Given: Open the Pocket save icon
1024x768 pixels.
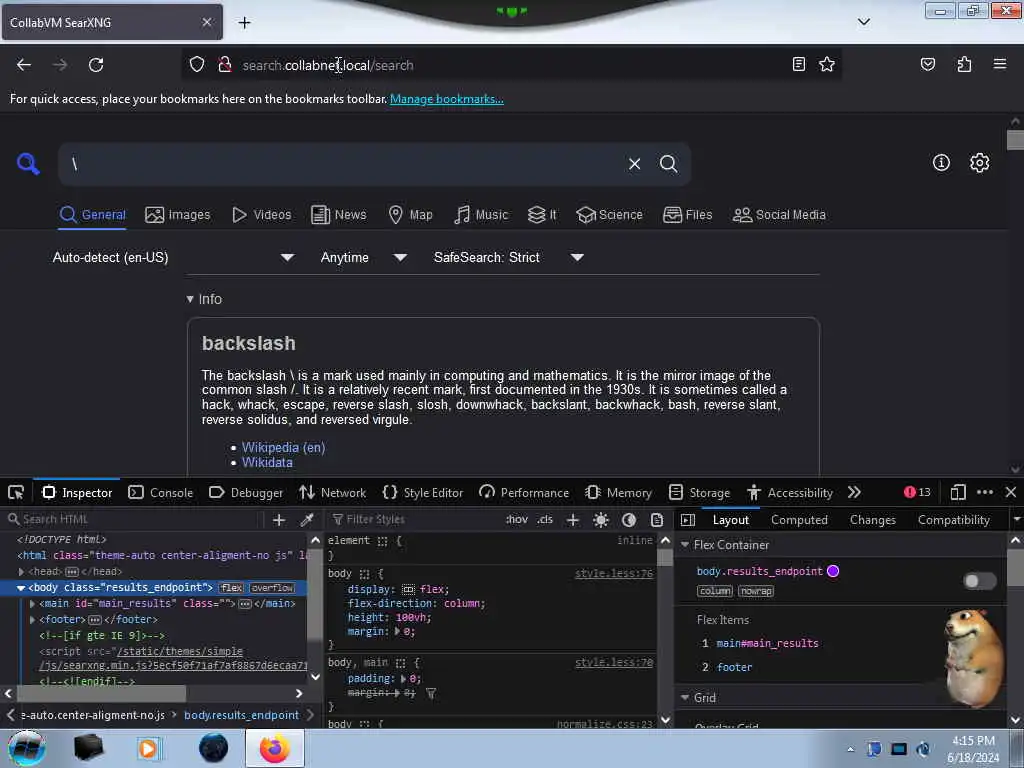Looking at the screenshot, I should [927, 65].
